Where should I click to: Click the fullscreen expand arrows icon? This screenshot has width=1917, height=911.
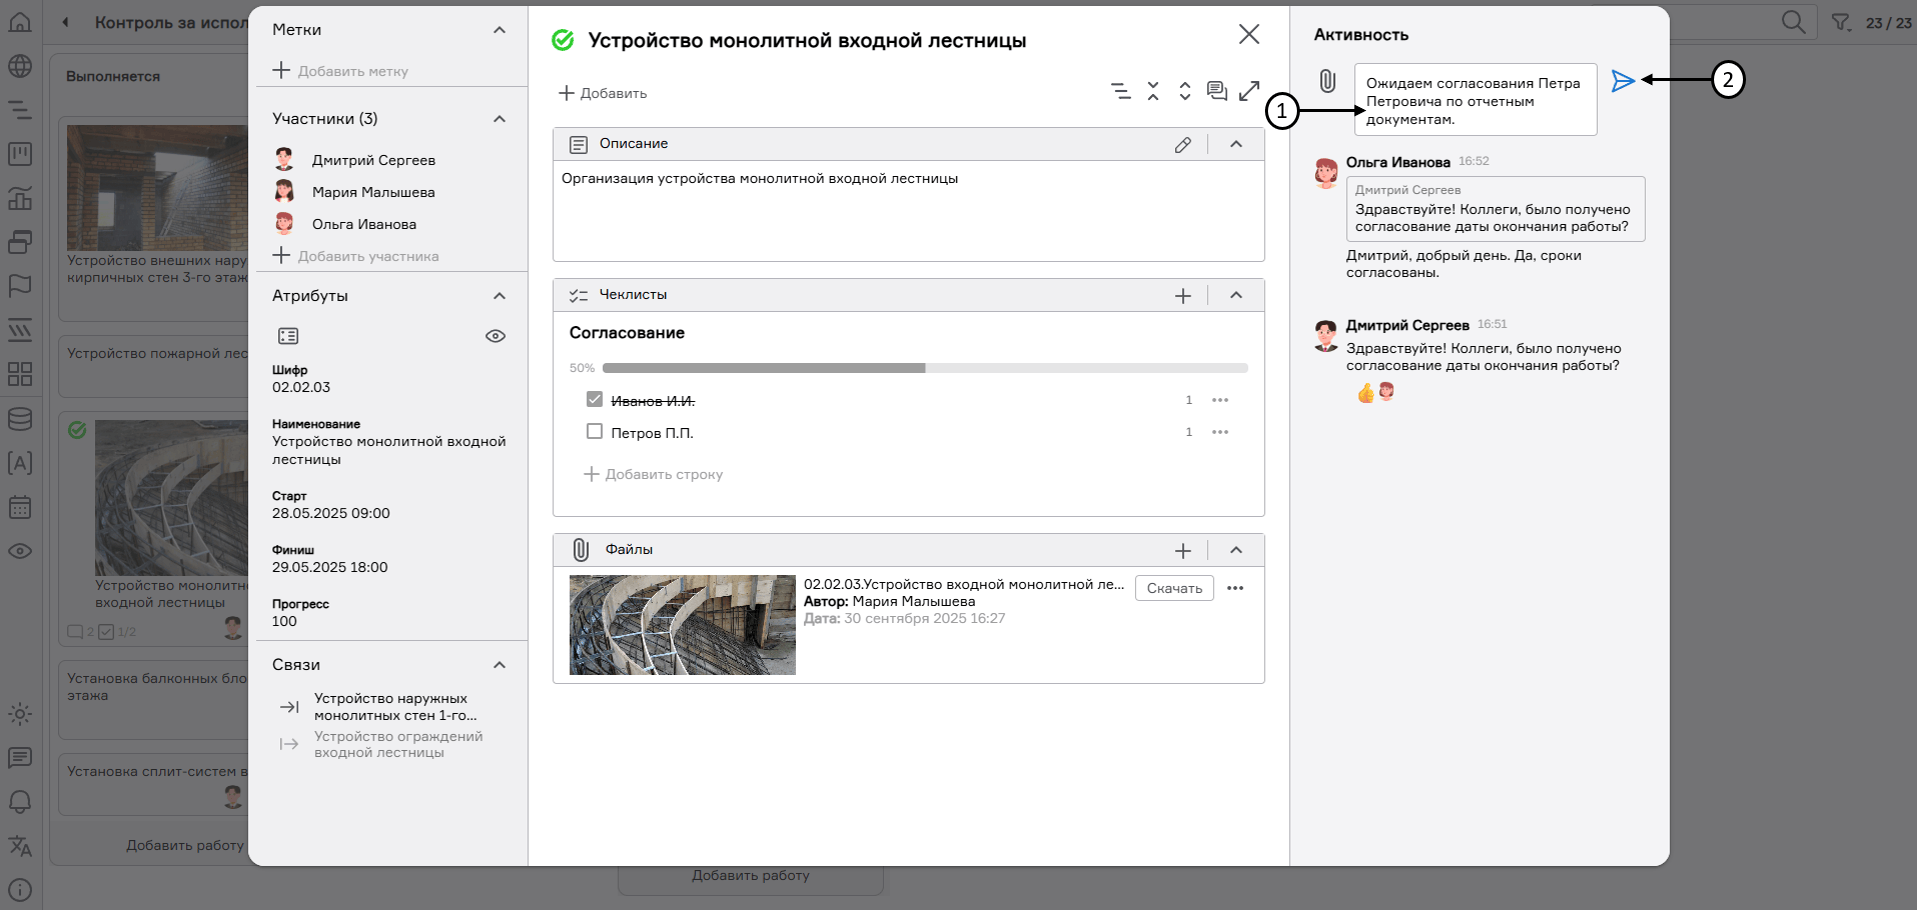click(x=1249, y=91)
